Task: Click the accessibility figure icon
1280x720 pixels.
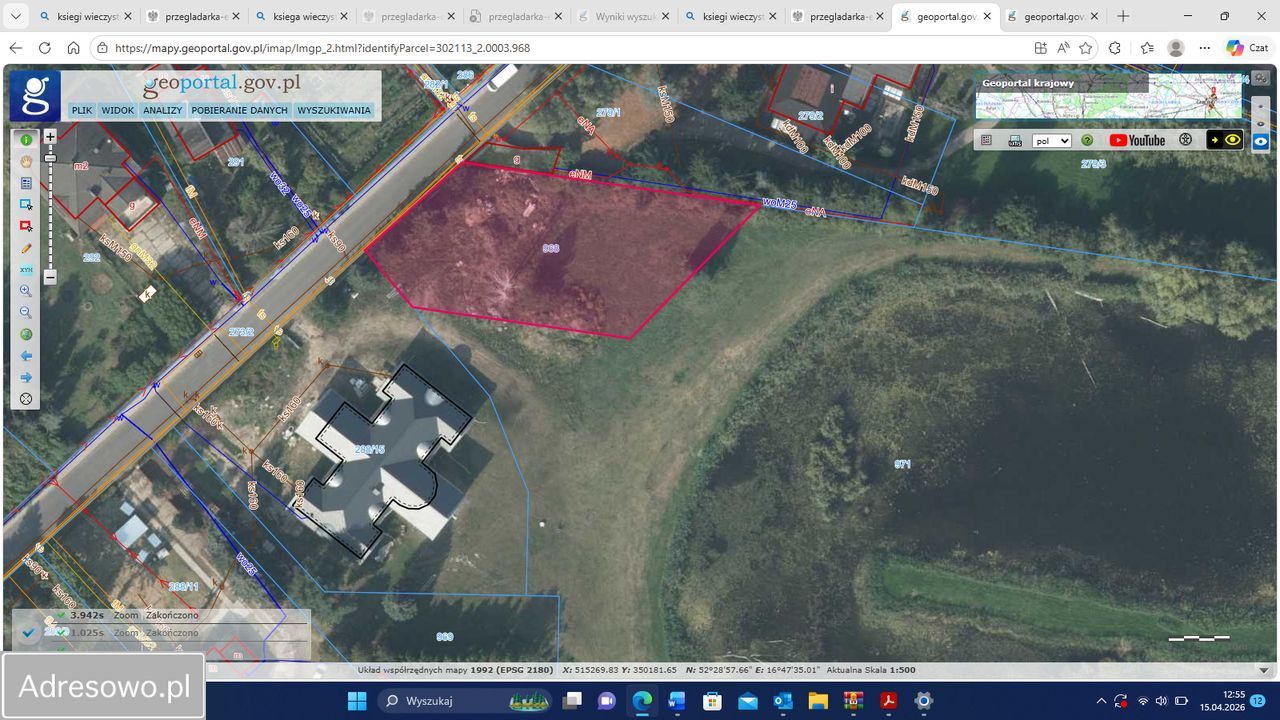Action: point(1186,141)
